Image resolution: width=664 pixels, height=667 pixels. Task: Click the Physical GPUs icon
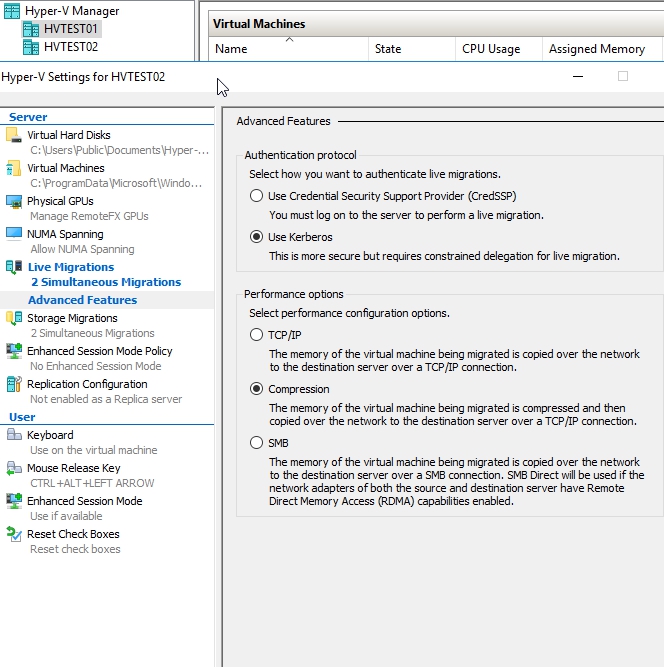(13, 201)
